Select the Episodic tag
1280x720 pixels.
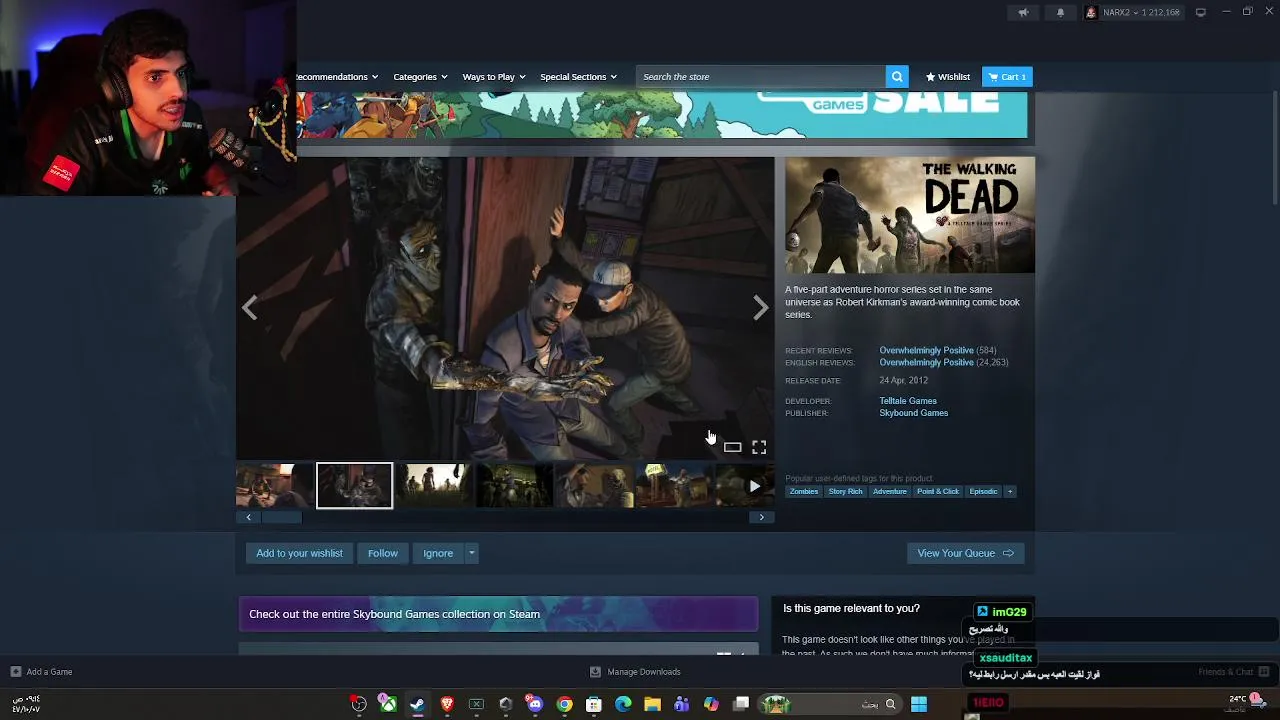coord(983,491)
